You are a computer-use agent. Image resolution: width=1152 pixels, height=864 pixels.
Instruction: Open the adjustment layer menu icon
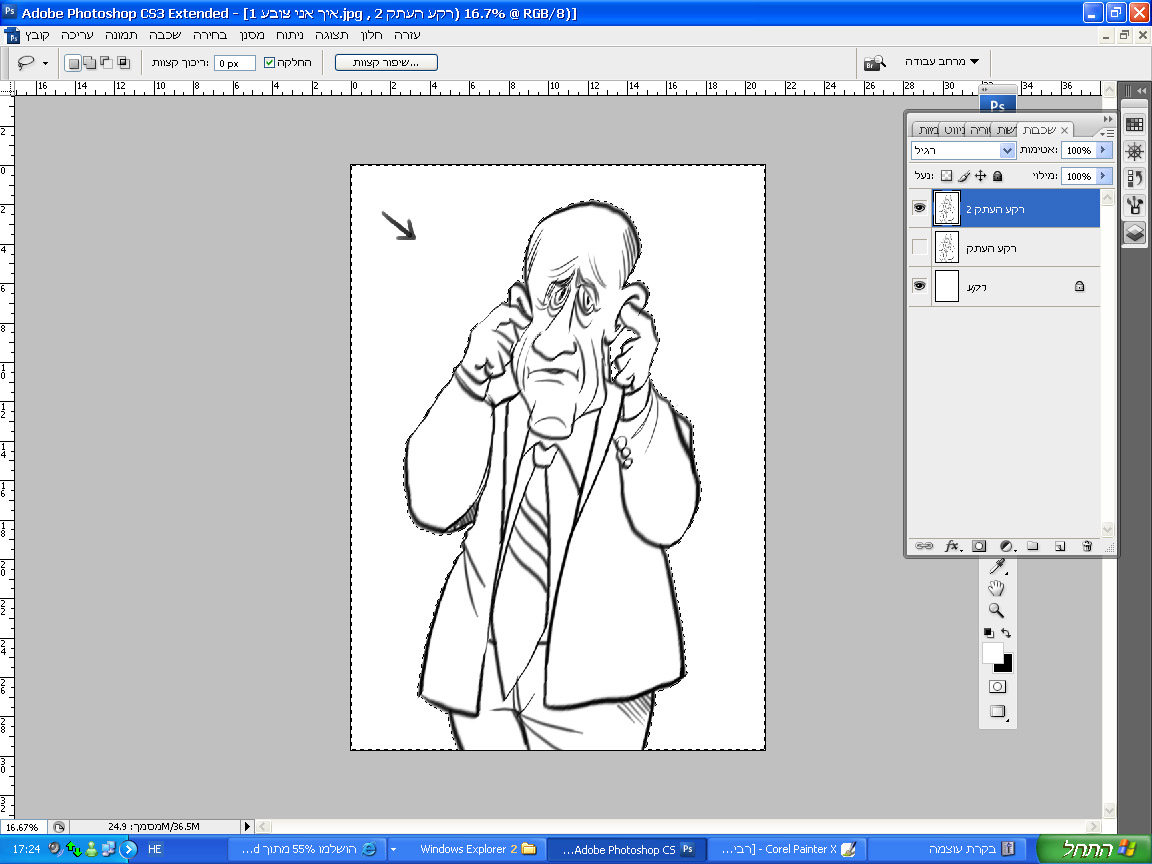coord(1007,546)
